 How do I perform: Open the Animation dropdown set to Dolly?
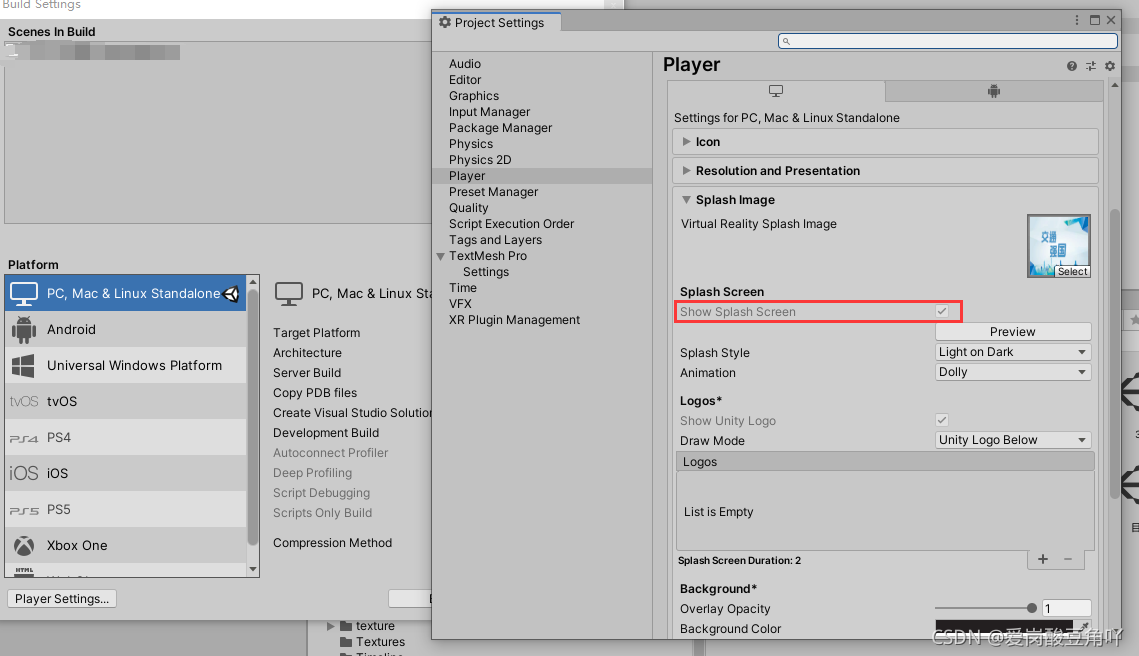click(x=1013, y=372)
